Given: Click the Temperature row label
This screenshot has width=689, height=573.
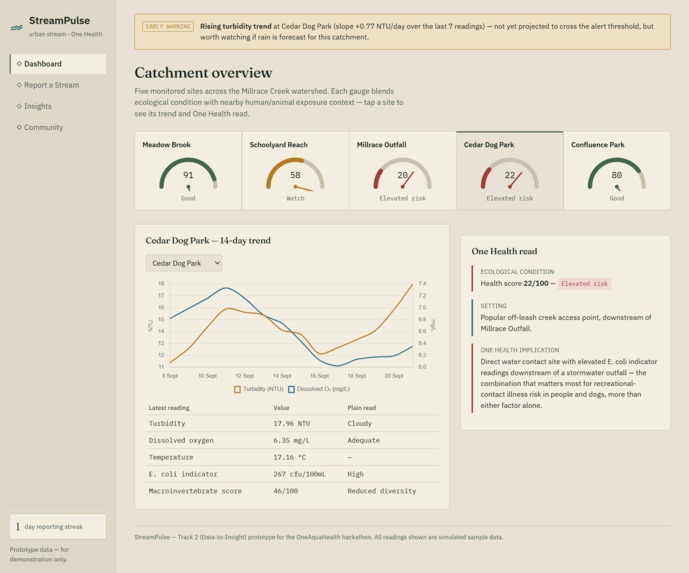Looking at the screenshot, I should coord(171,457).
